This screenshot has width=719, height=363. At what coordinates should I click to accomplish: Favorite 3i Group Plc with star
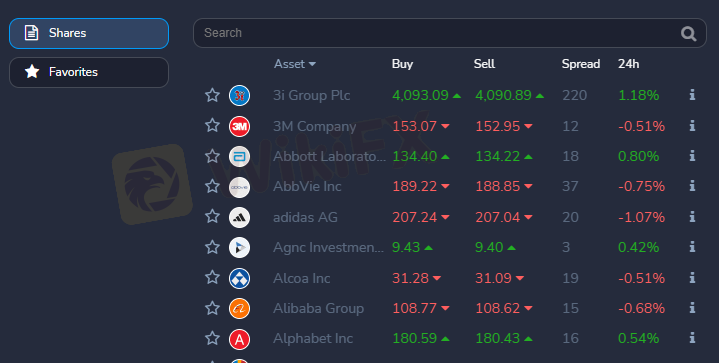pos(212,95)
